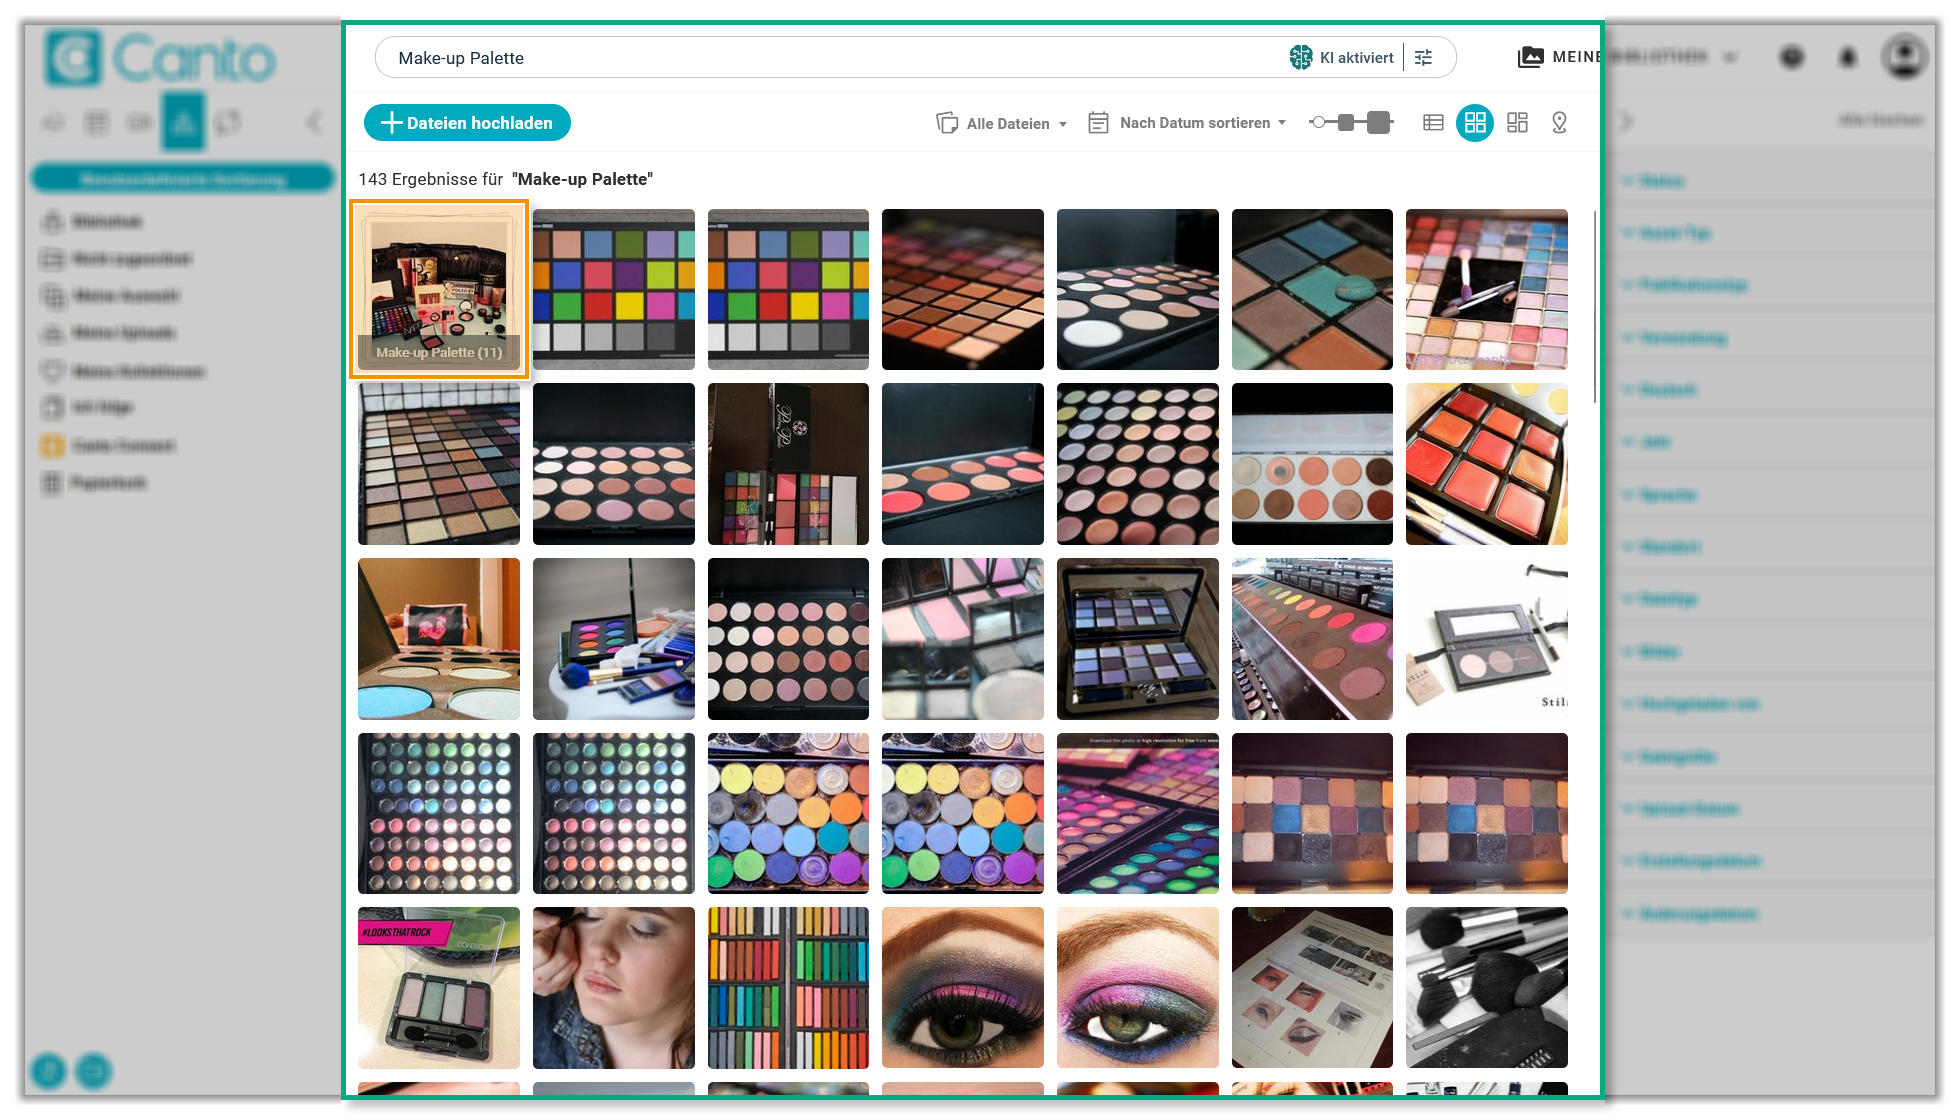
Task: Set thumbnail size slider to smallest
Action: pos(1318,123)
